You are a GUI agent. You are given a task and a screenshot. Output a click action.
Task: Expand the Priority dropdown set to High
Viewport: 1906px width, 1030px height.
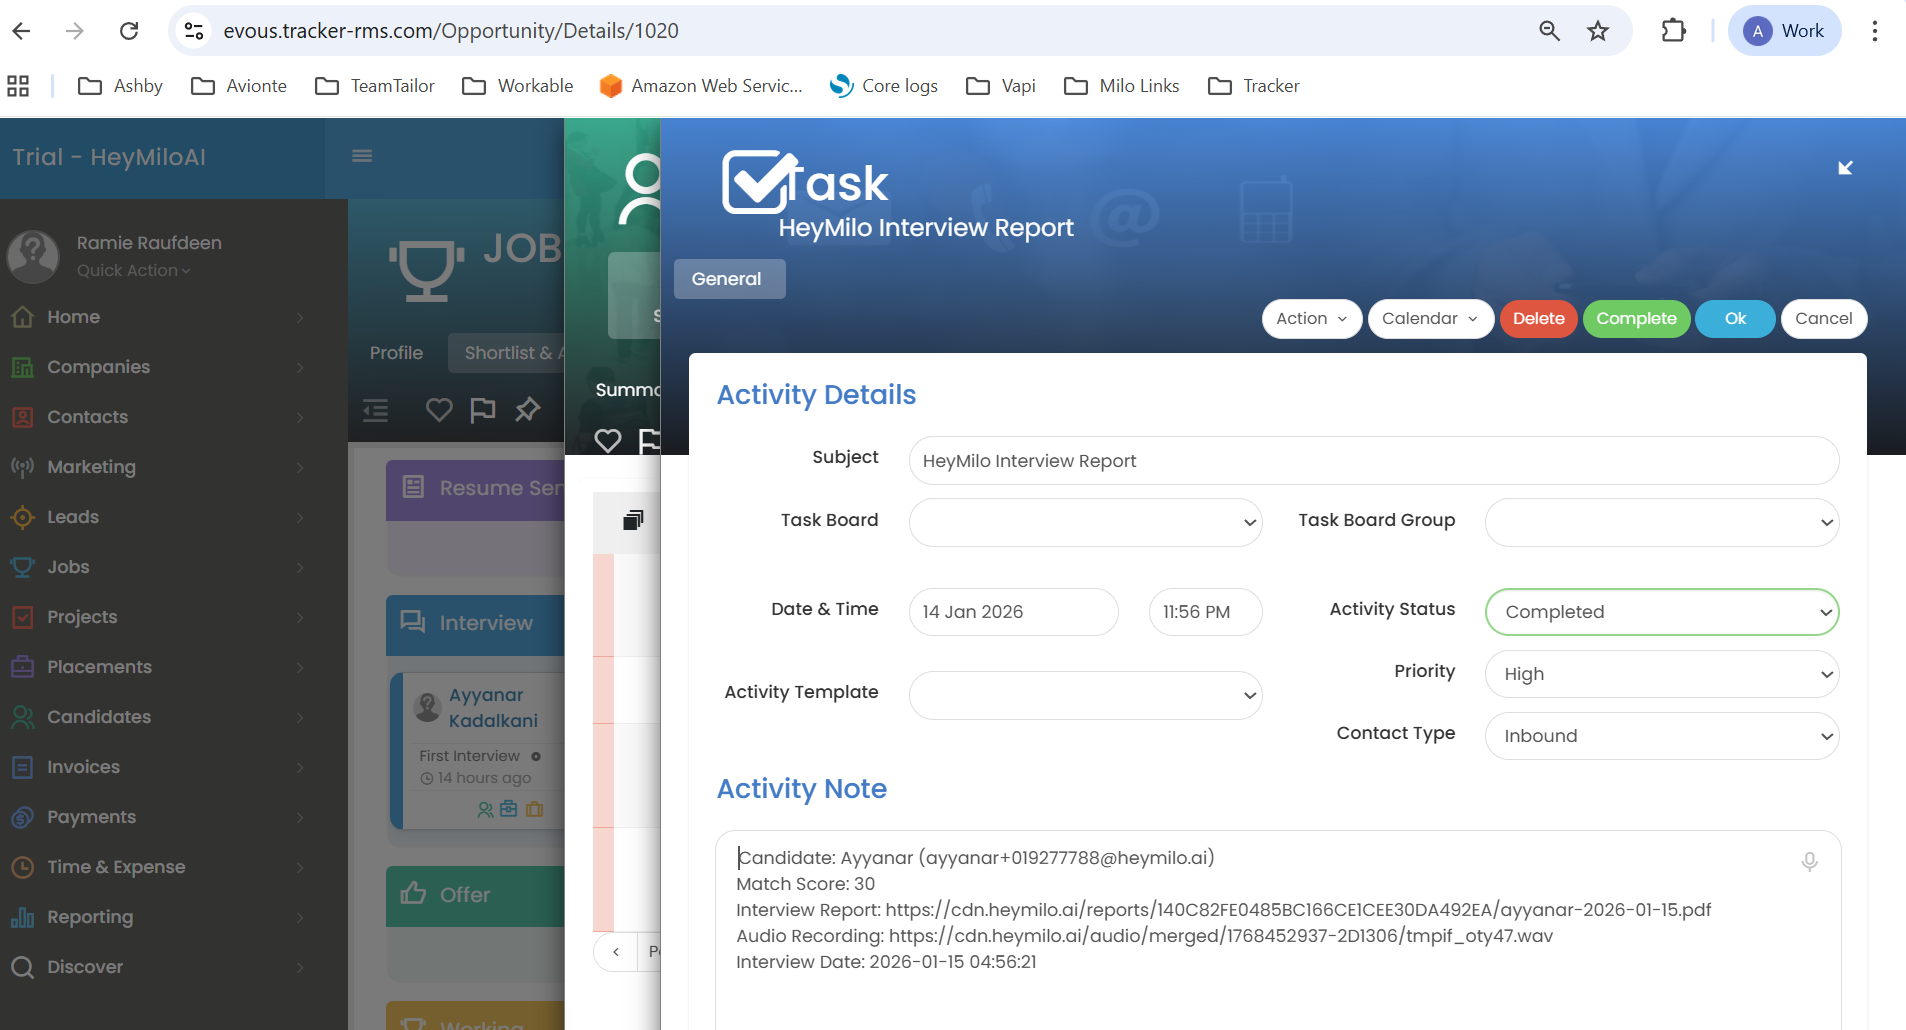tap(1661, 674)
